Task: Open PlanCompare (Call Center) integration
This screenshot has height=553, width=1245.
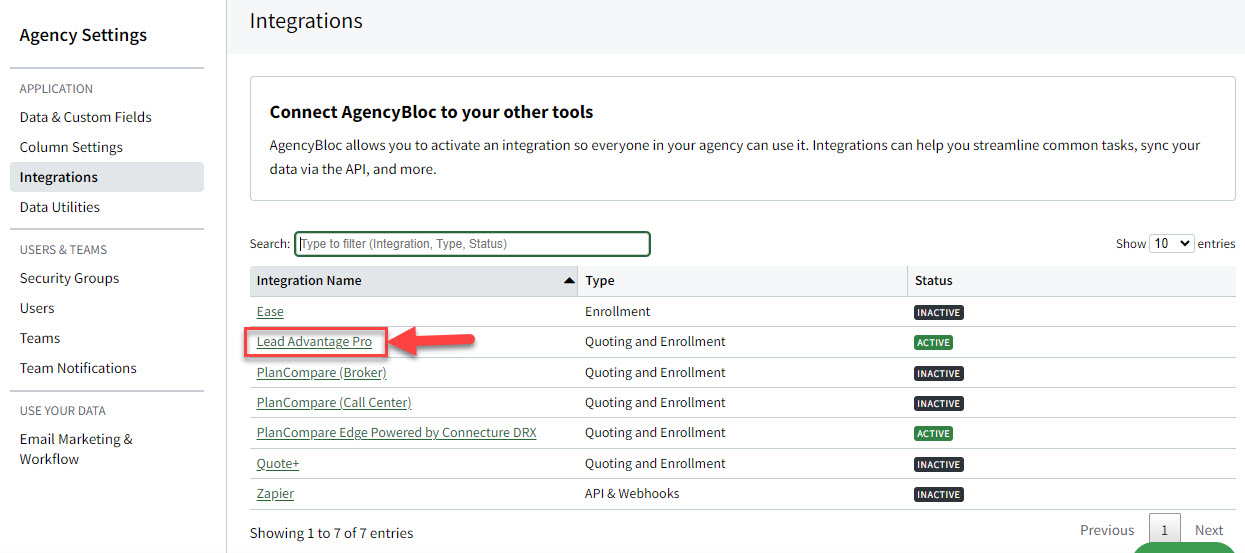Action: point(334,403)
